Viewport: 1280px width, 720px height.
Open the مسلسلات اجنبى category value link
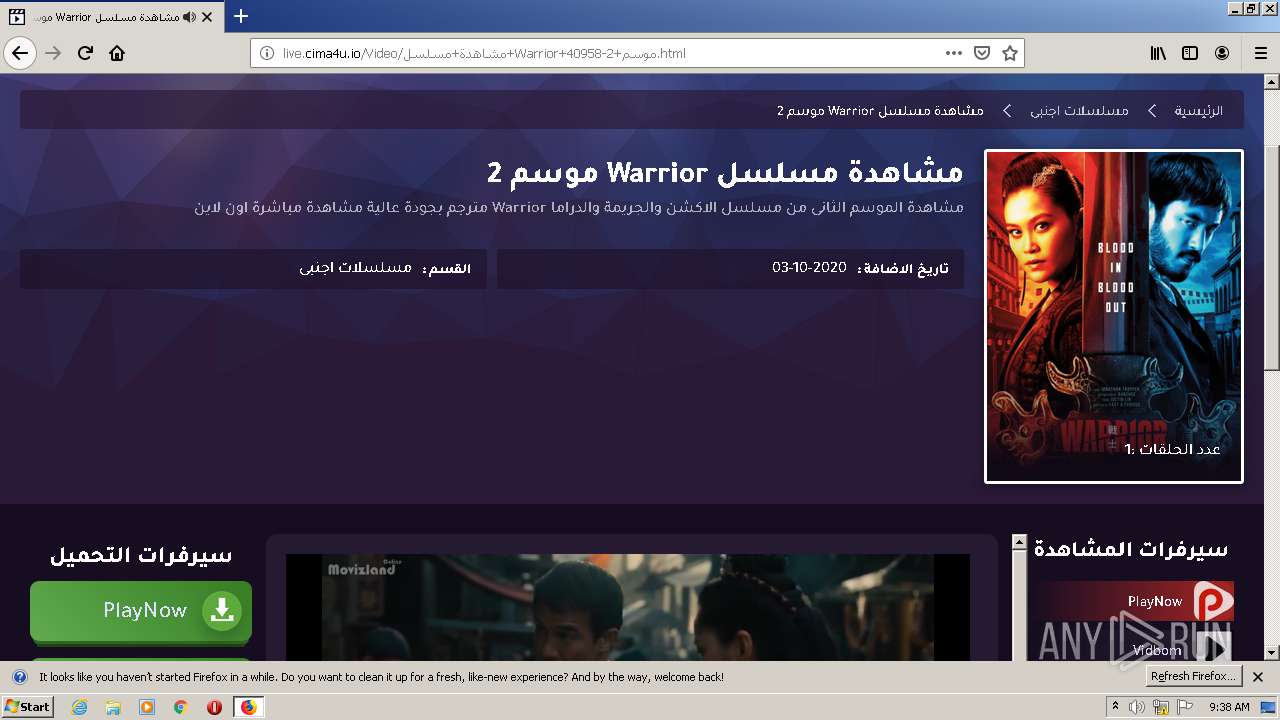tap(356, 268)
